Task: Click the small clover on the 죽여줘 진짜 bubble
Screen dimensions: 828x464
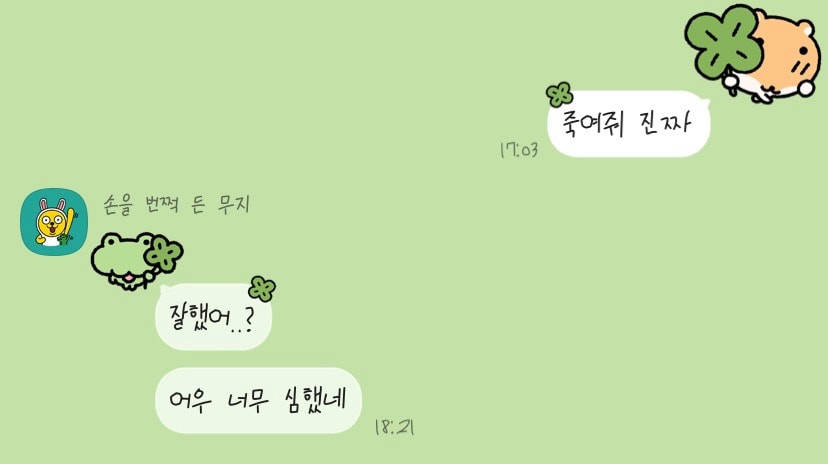Action: 560,95
